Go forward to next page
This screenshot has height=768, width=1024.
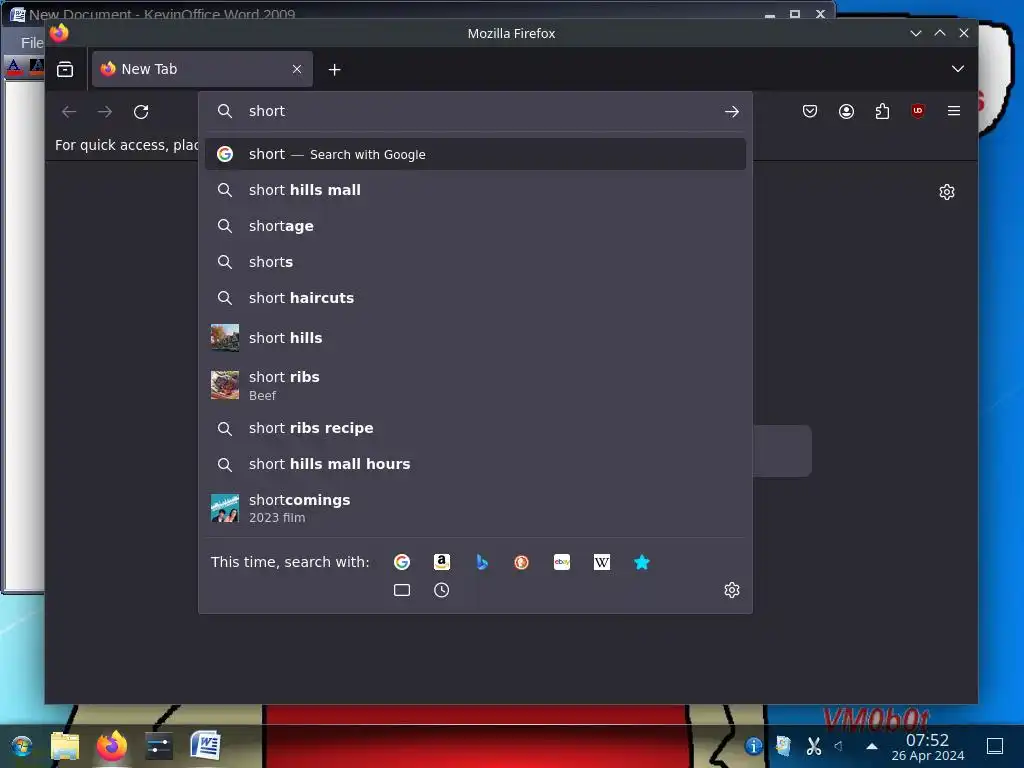pyautogui.click(x=104, y=112)
